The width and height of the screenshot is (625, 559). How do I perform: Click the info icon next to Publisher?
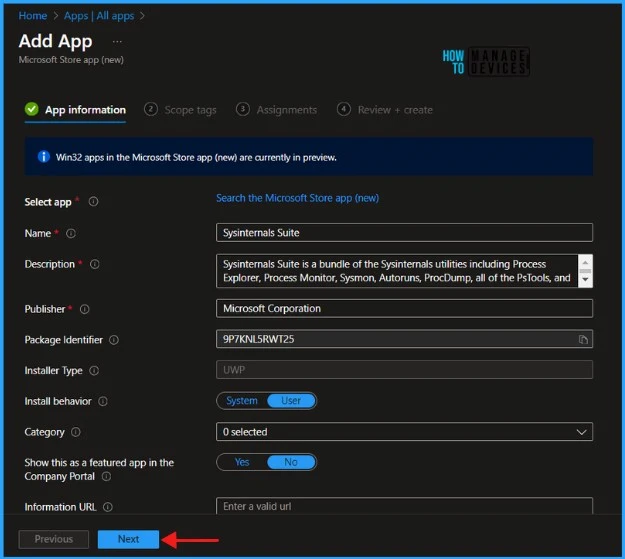pyautogui.click(x=85, y=309)
